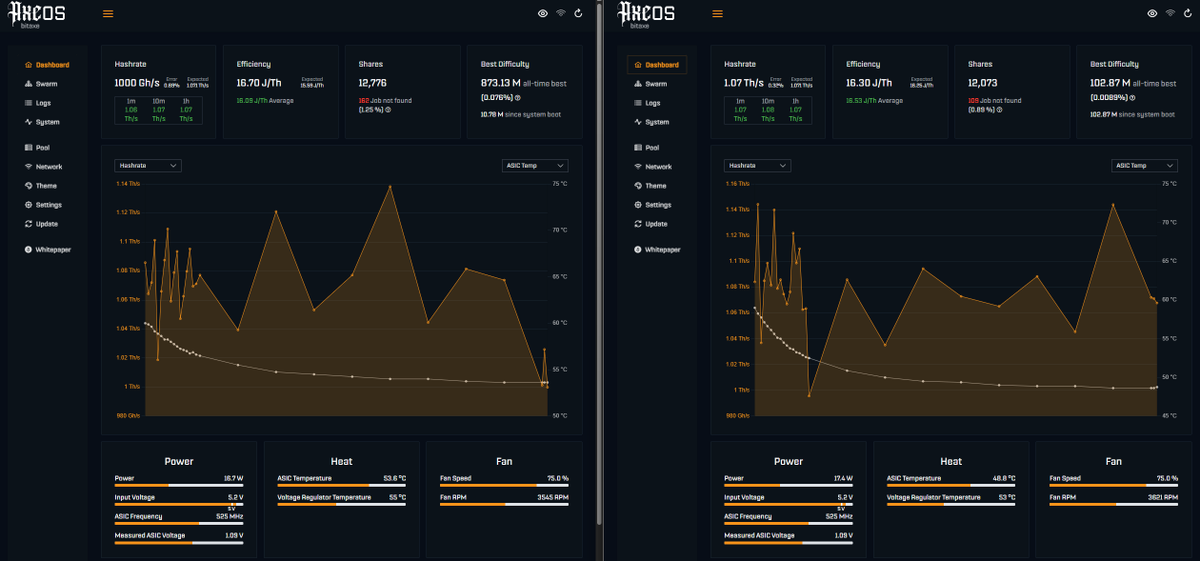Open hamburger menu in left window
1200x561 pixels.
point(108,14)
